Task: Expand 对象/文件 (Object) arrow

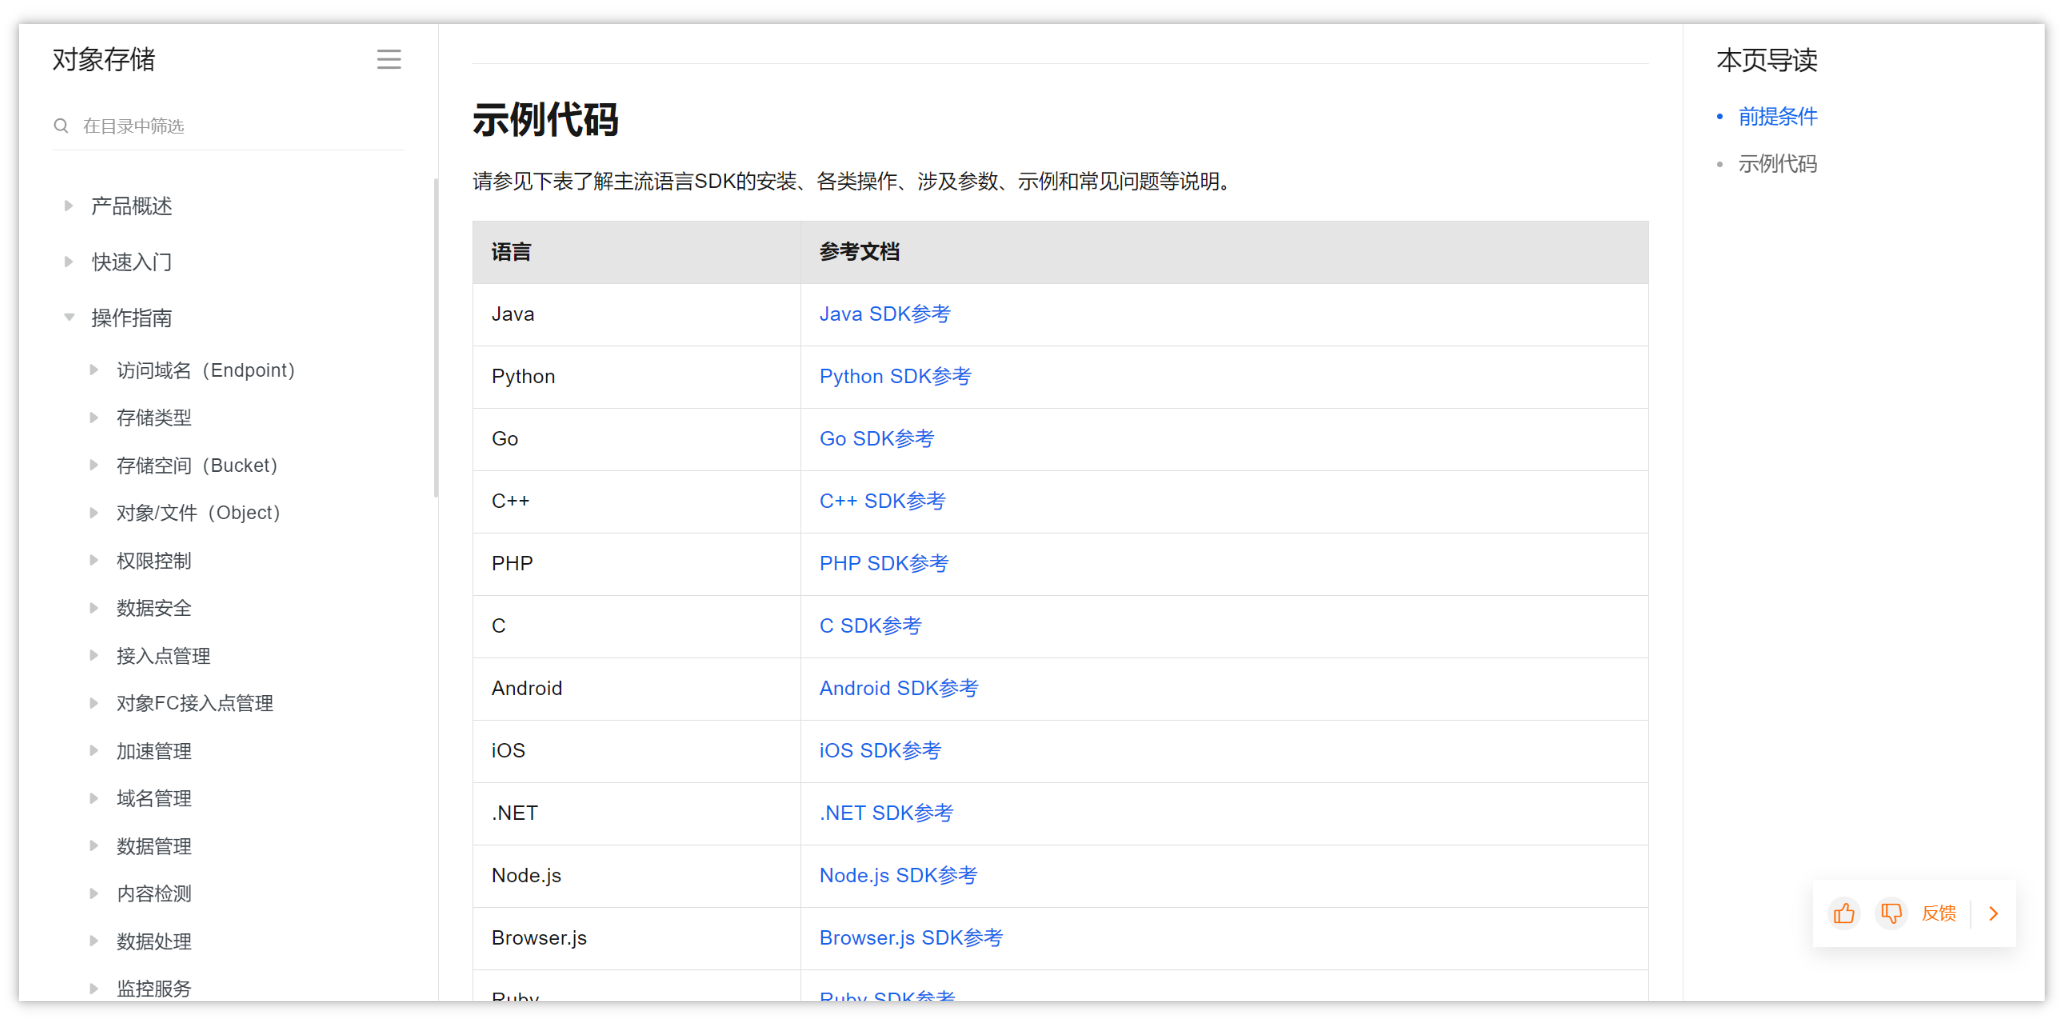Action: click(94, 513)
